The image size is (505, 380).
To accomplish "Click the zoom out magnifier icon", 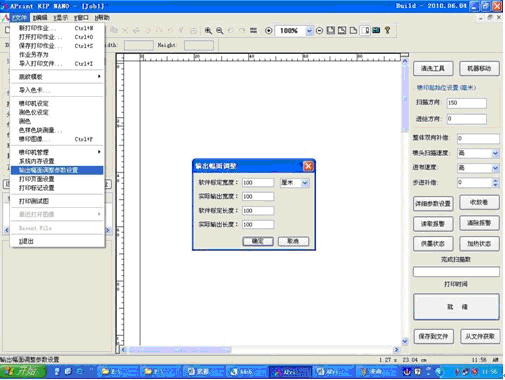I will click(220, 31).
